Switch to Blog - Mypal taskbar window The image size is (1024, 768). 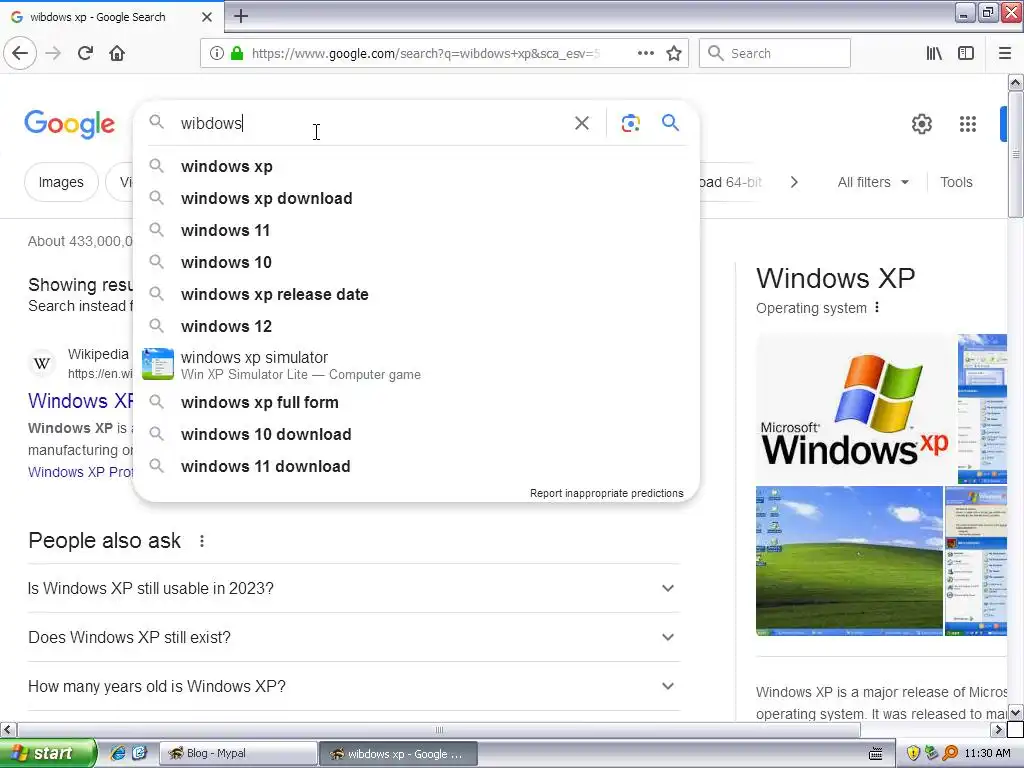pos(238,754)
